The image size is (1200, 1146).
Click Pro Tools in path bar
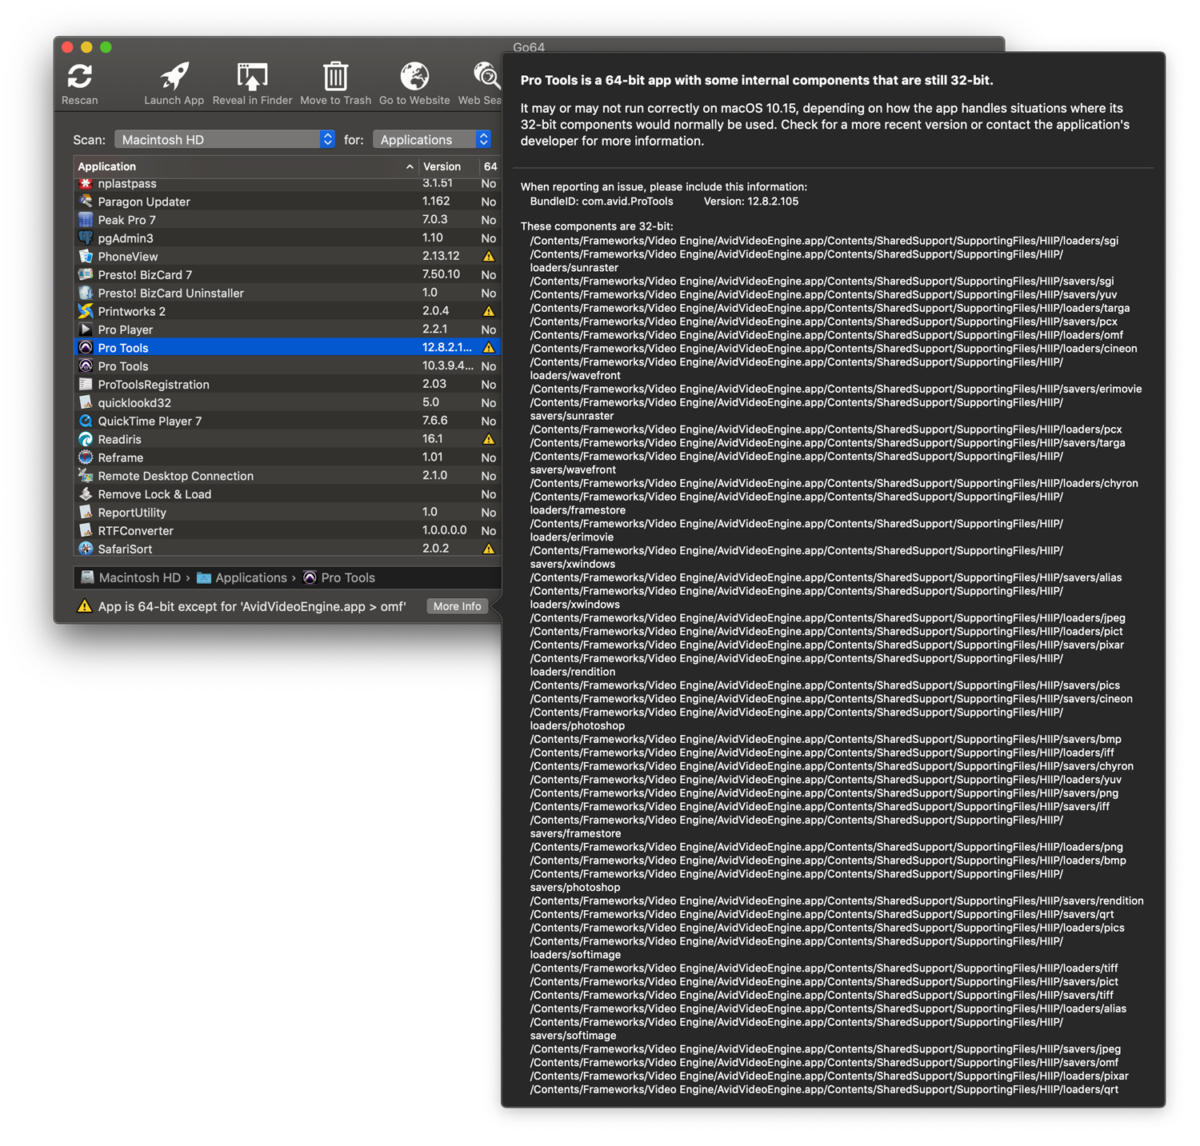339,578
